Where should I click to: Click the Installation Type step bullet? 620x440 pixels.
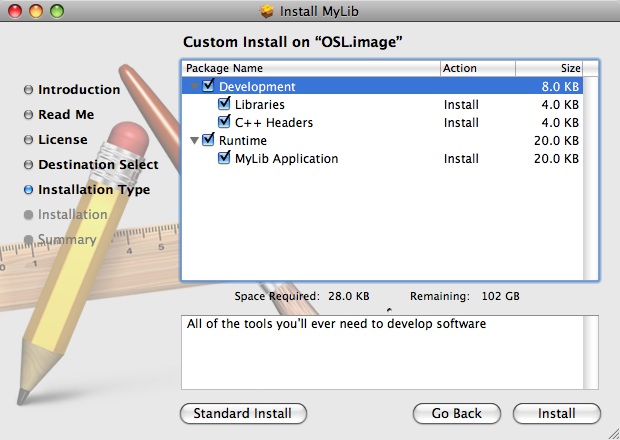(28, 190)
